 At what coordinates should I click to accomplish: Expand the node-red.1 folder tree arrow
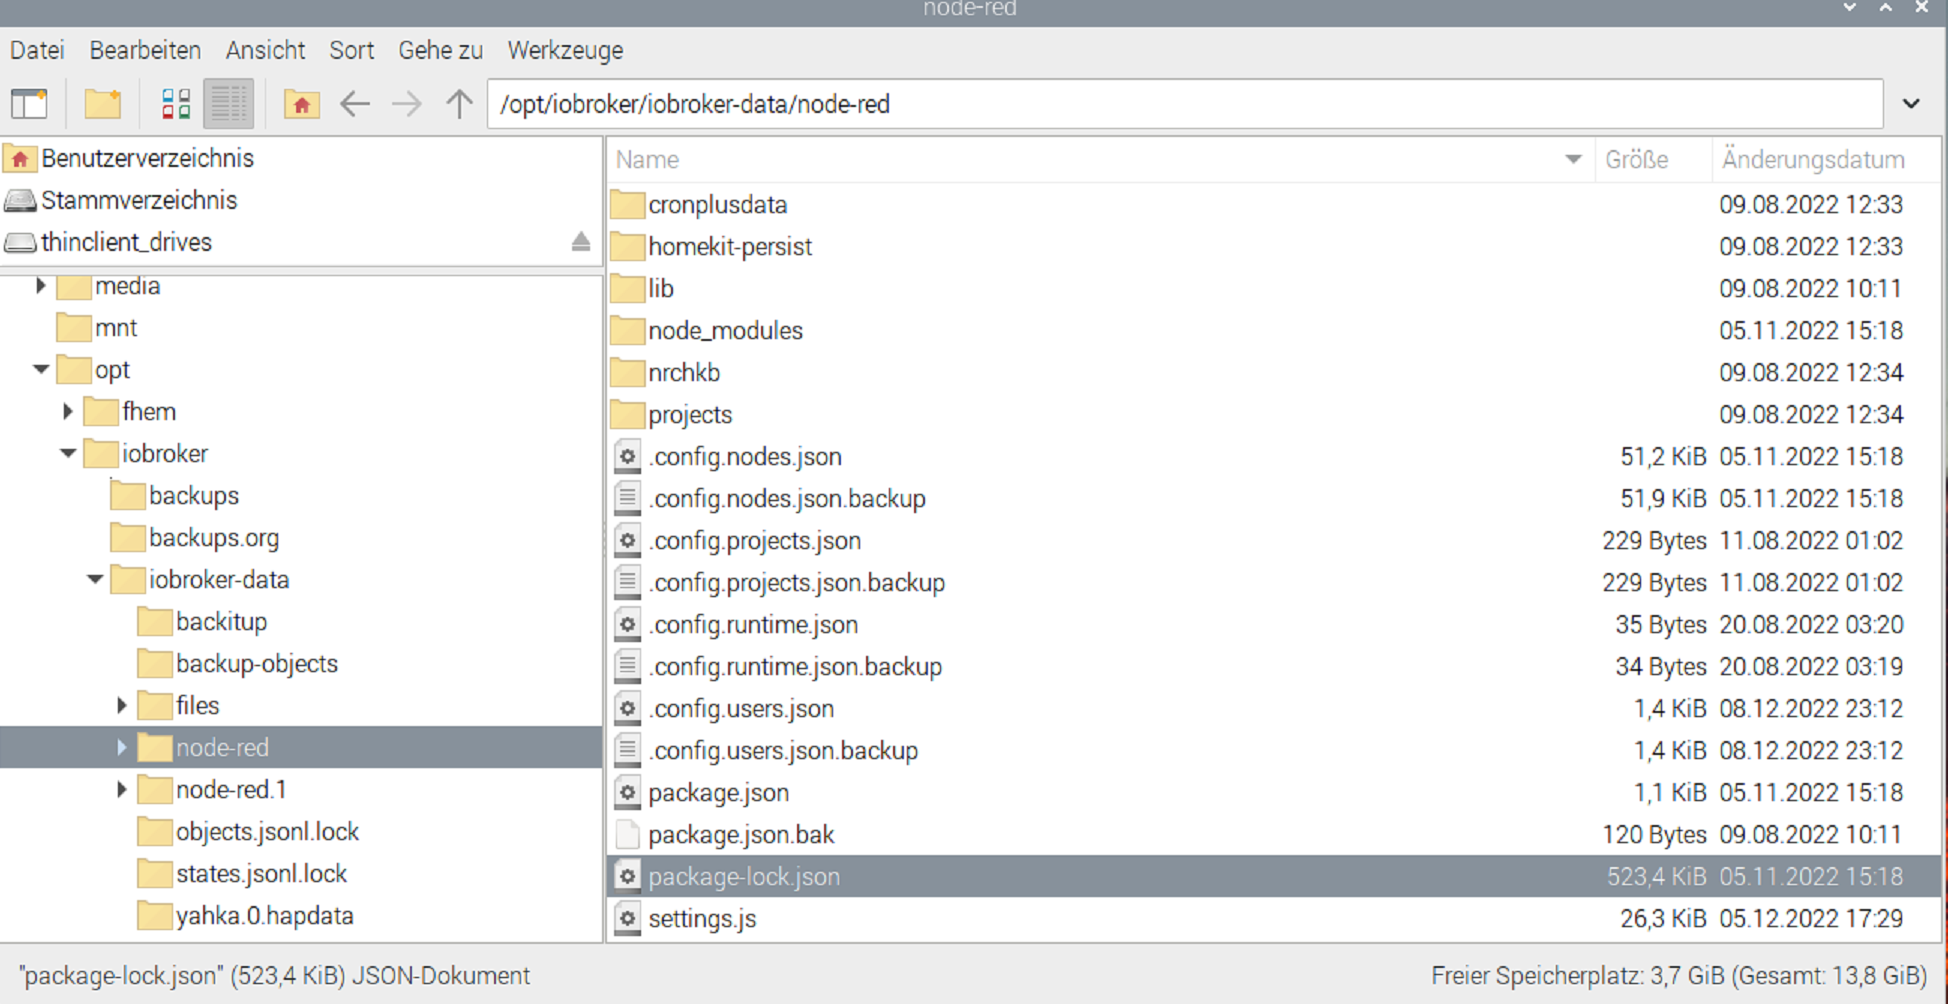click(x=122, y=790)
